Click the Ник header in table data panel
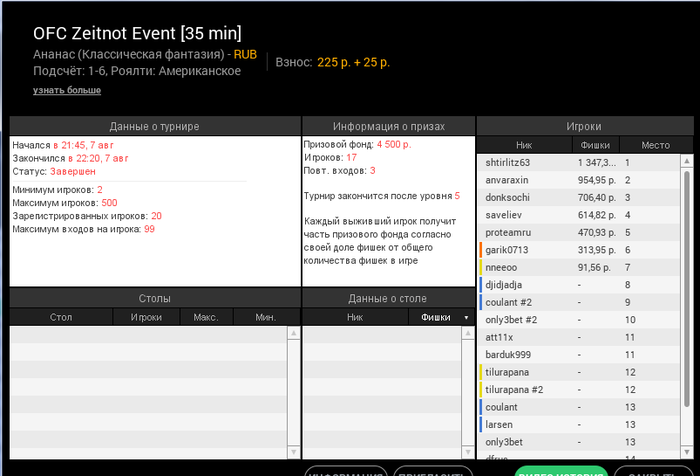This screenshot has width=700, height=476. coord(355,317)
